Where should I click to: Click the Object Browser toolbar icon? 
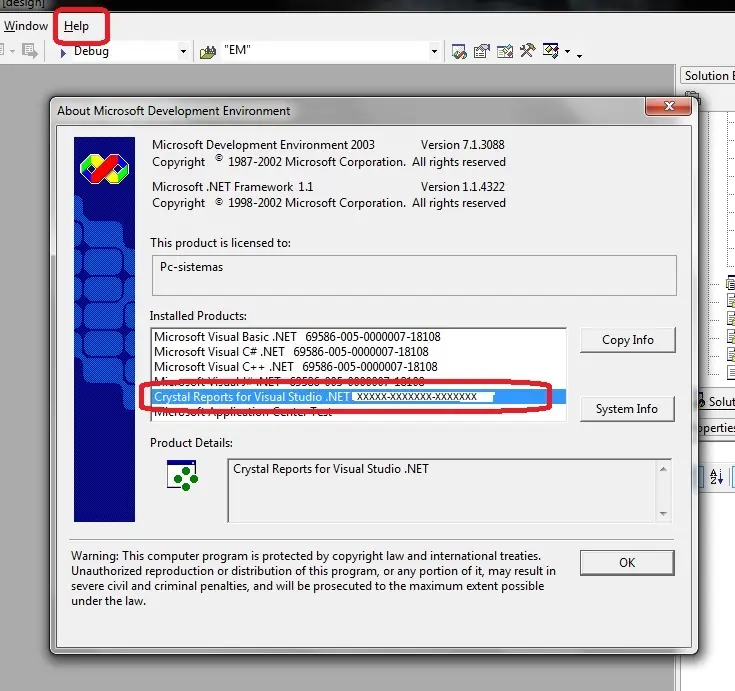coord(505,51)
